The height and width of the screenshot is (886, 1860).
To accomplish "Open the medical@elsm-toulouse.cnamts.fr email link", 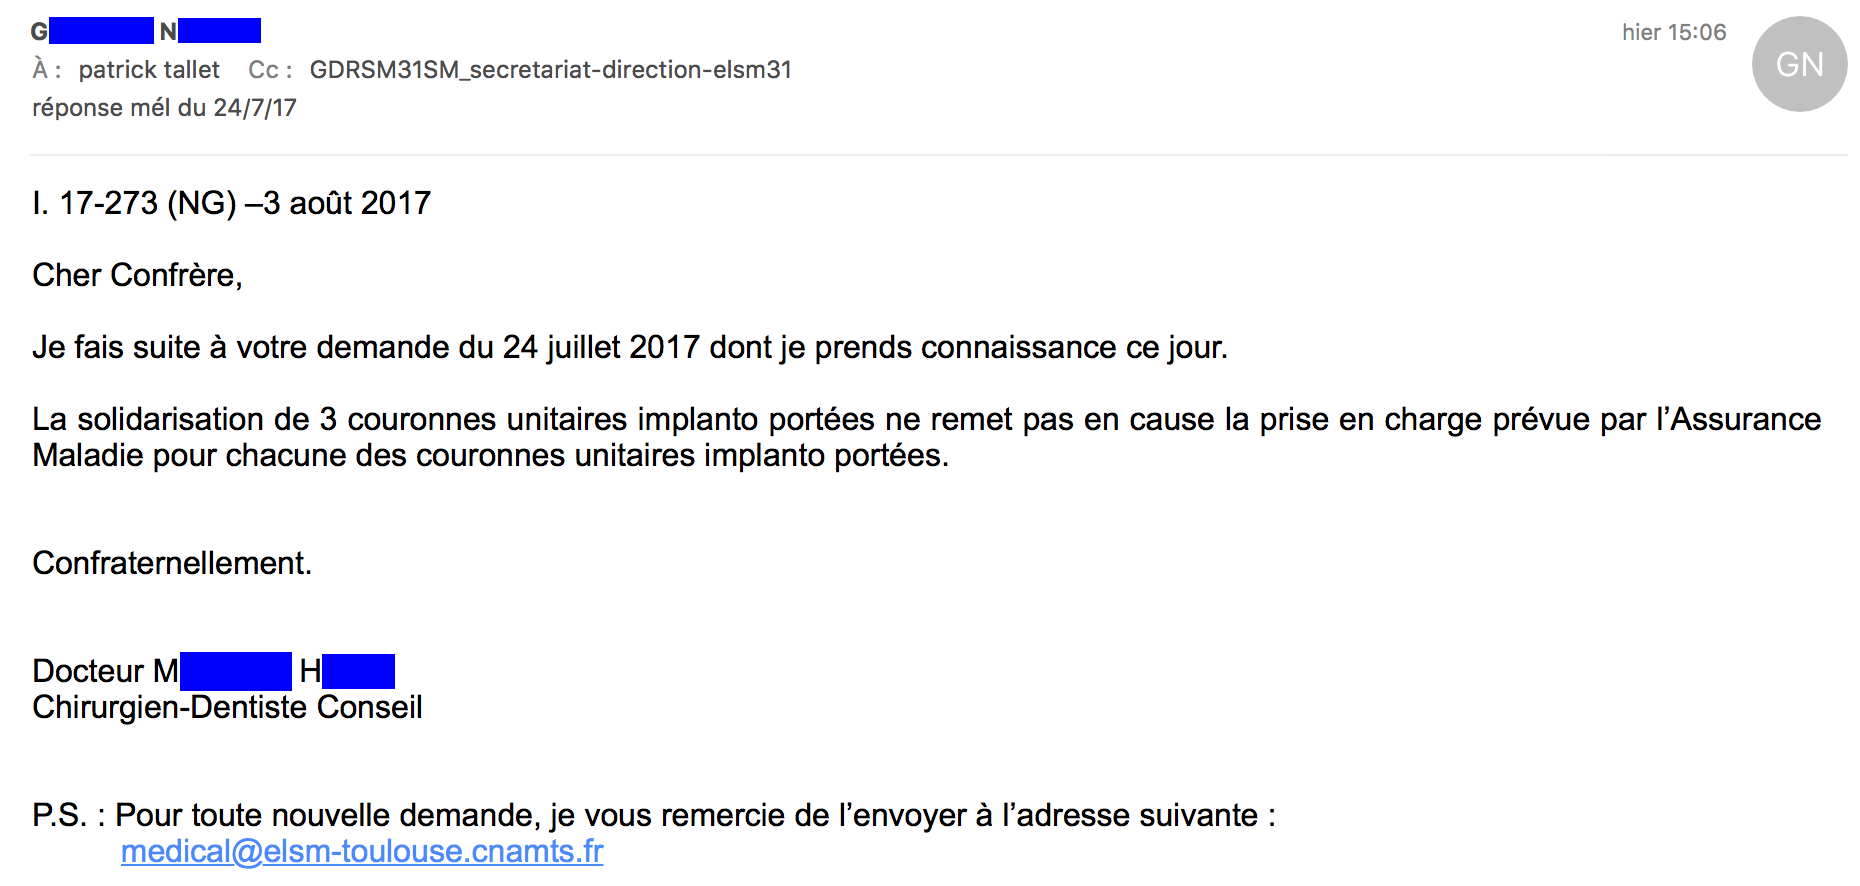I will pyautogui.click(x=362, y=851).
